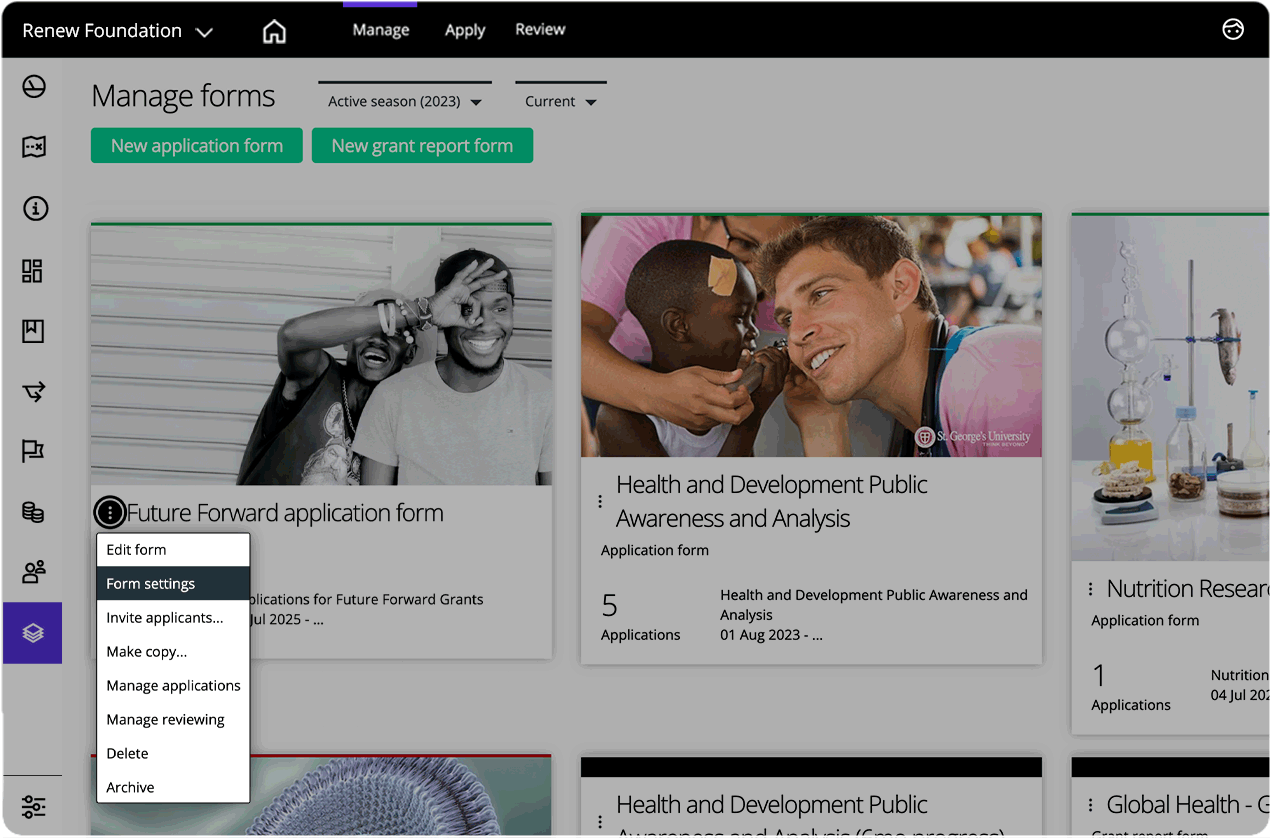Select the layers stack icon in sidebar
Image resolution: width=1272 pixels, height=838 pixels.
33,633
